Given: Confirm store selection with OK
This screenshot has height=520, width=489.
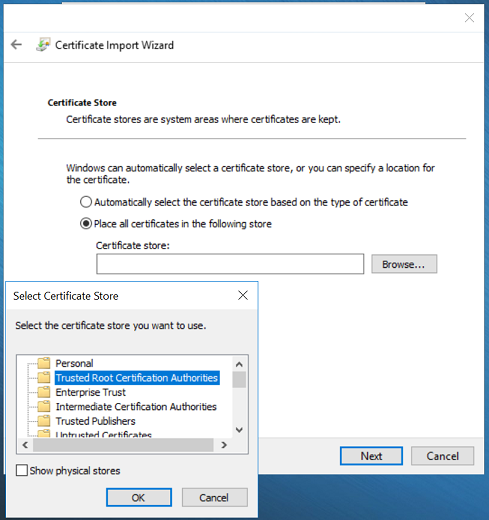Looking at the screenshot, I should click(x=139, y=497).
